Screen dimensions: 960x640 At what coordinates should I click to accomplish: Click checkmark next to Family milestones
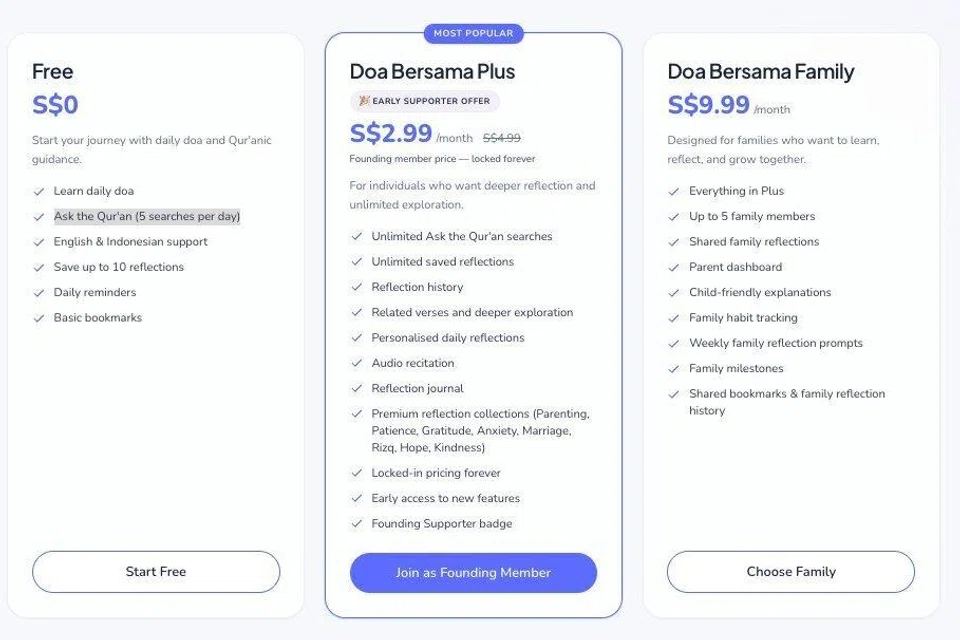coord(674,369)
